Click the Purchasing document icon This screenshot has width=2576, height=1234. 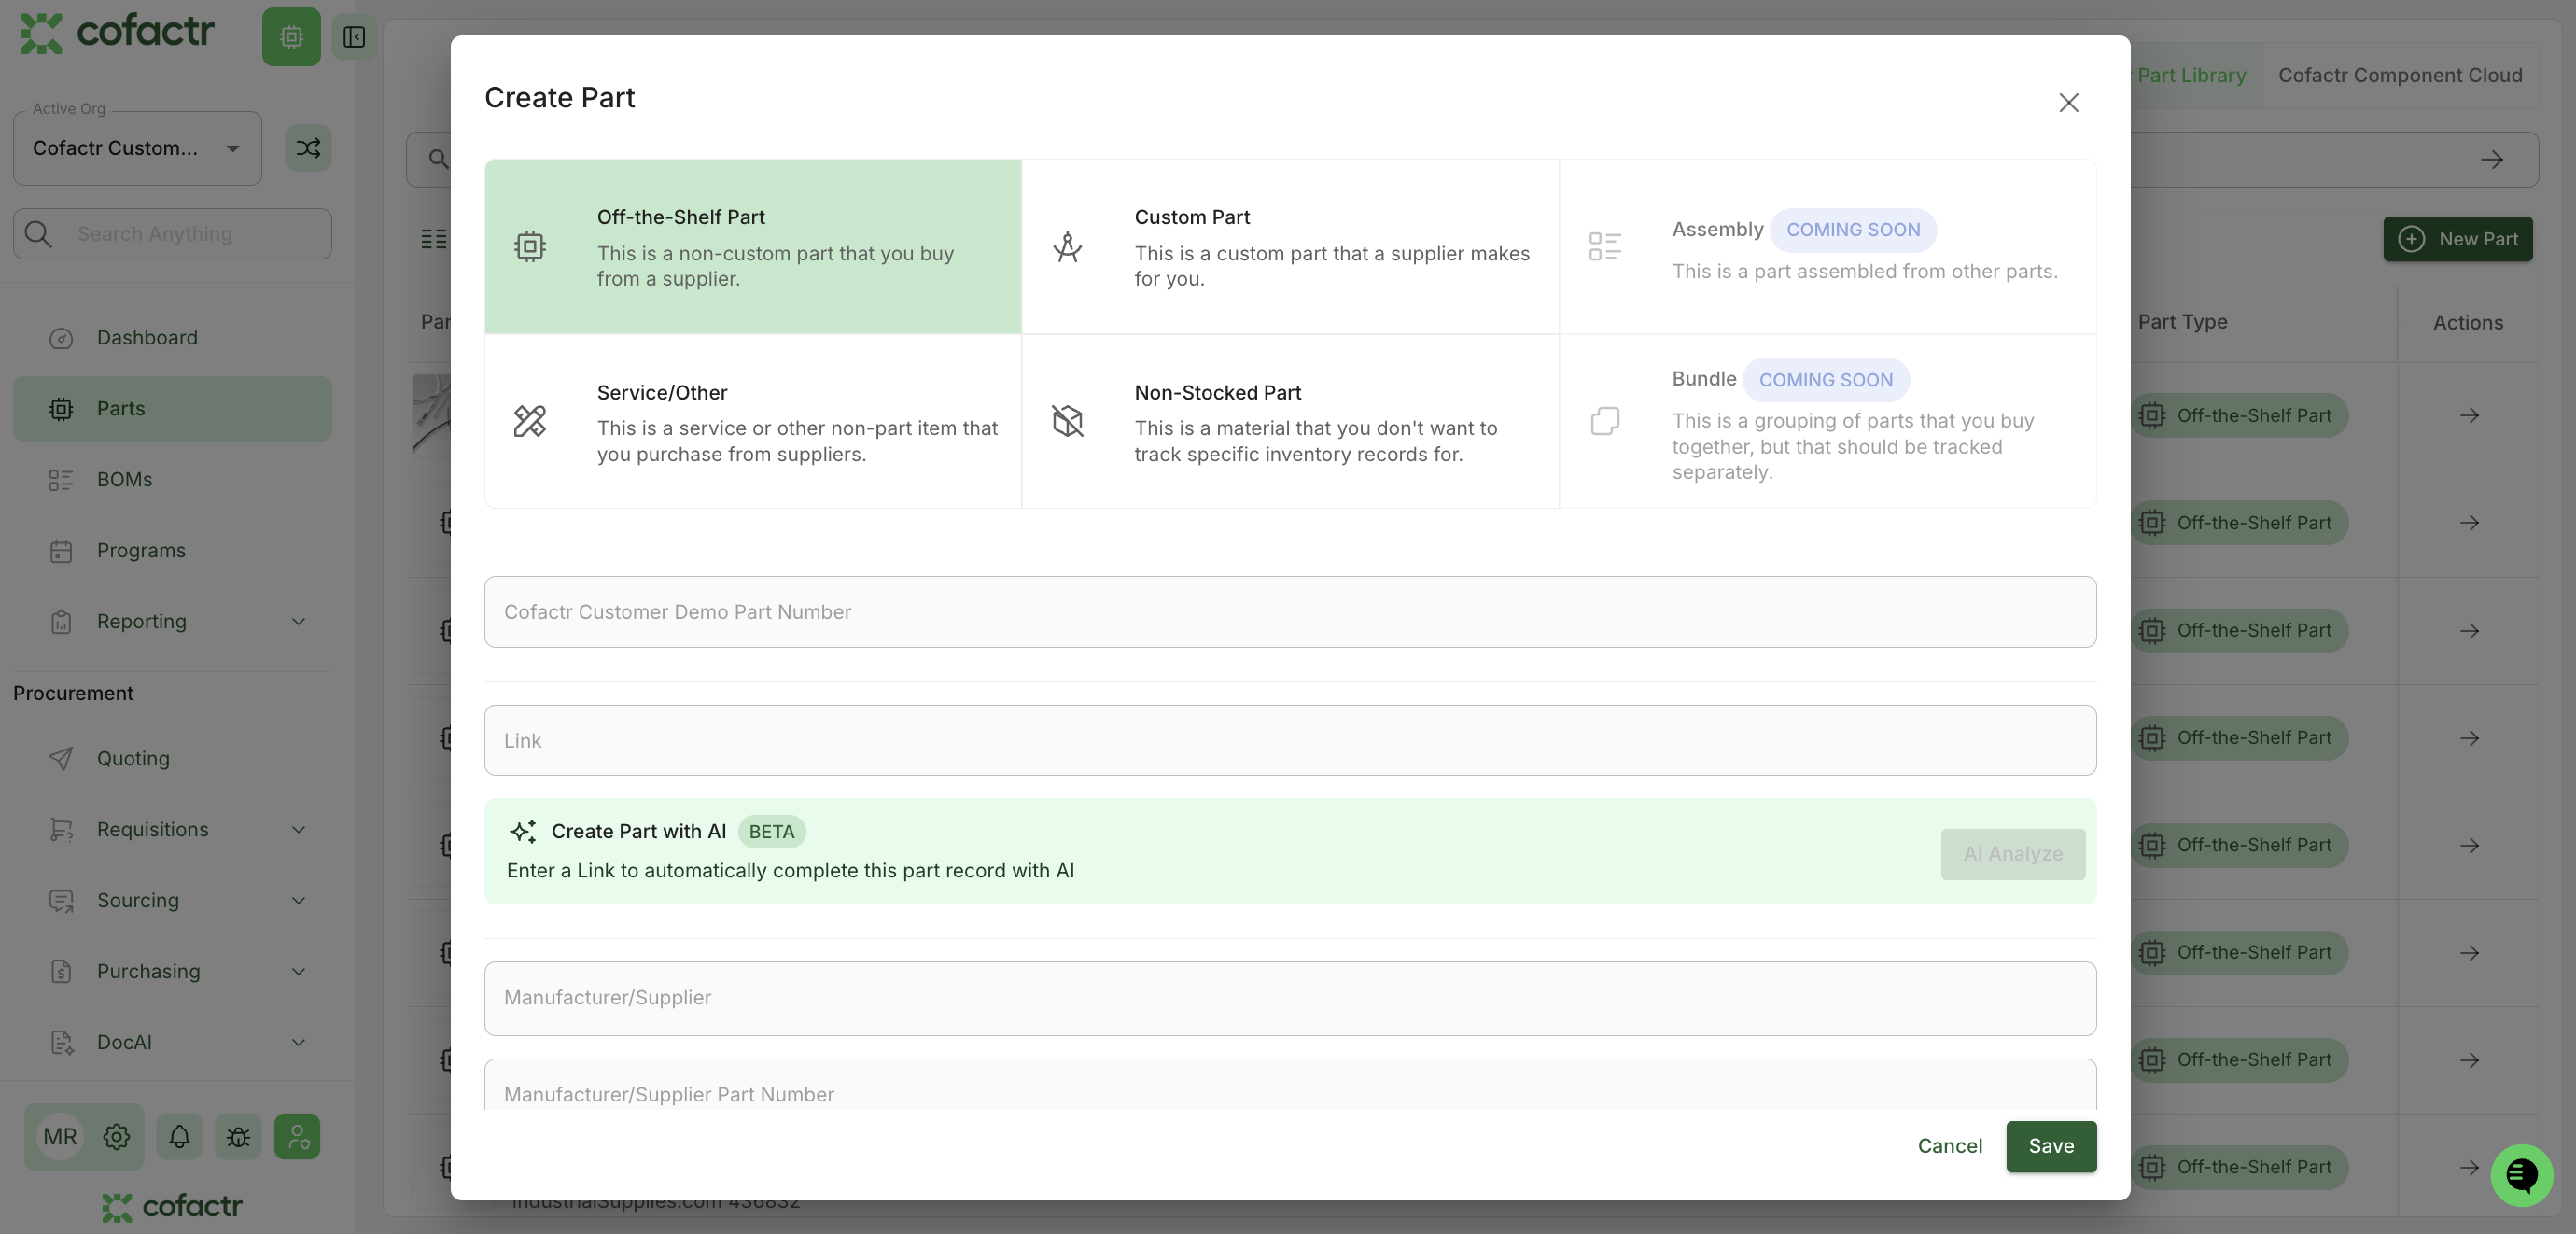(61, 972)
